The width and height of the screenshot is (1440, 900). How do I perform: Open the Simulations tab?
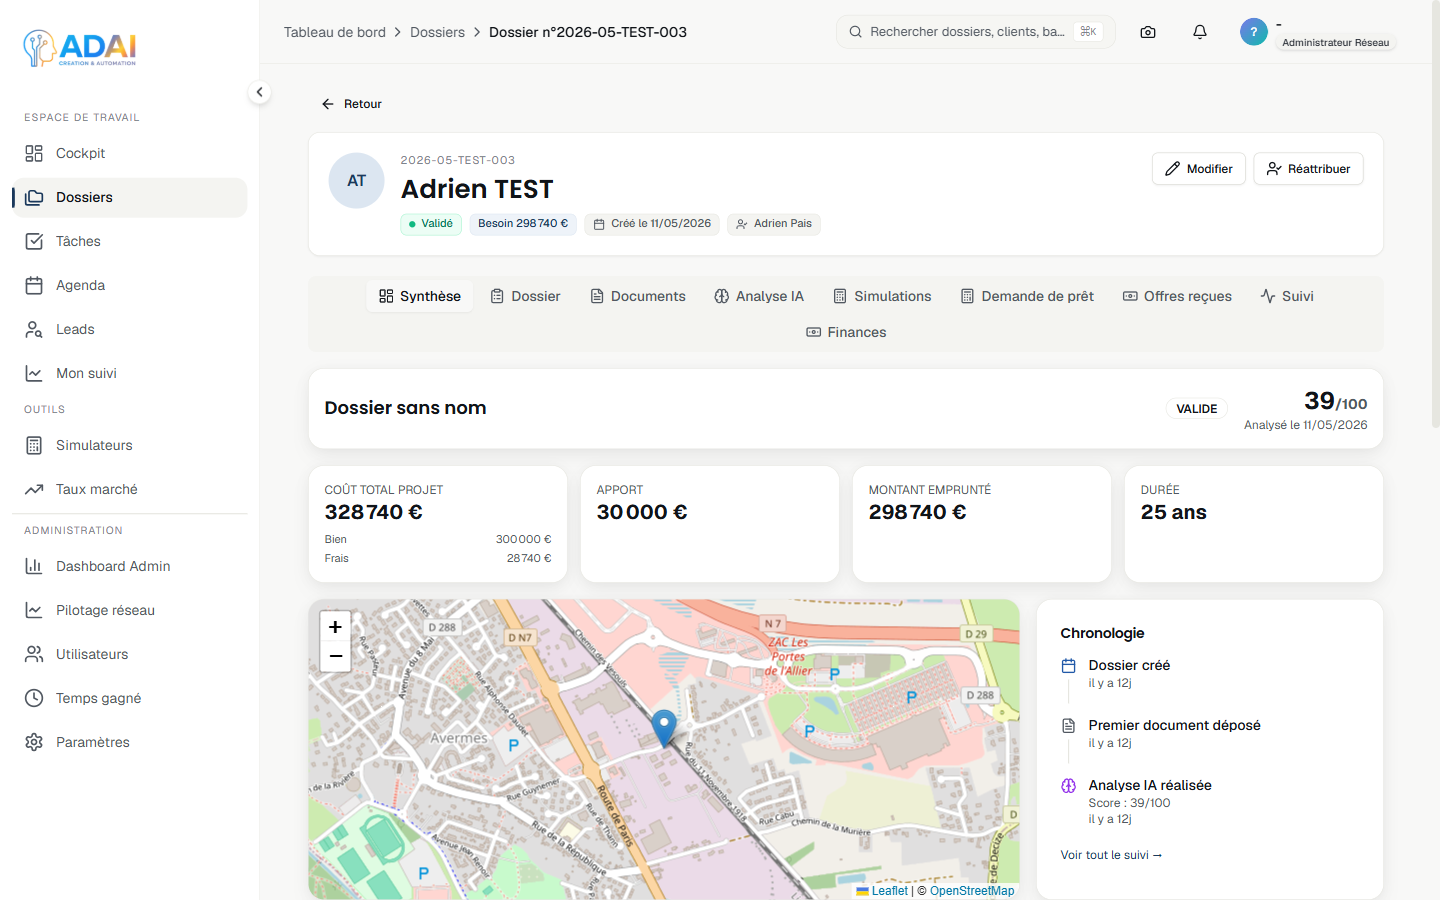point(882,296)
